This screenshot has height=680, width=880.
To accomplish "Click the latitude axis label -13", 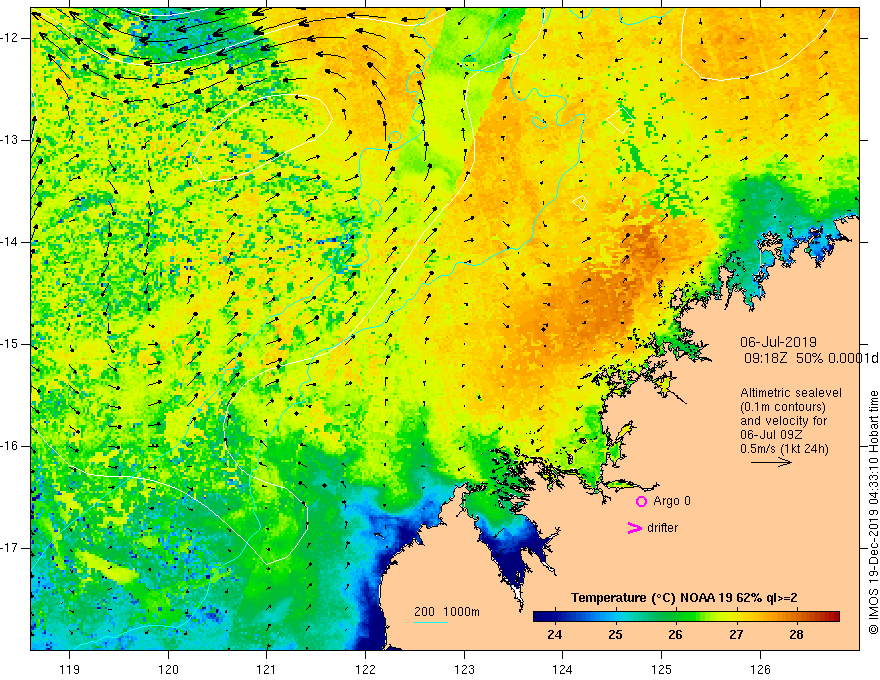I will click(x=10, y=140).
